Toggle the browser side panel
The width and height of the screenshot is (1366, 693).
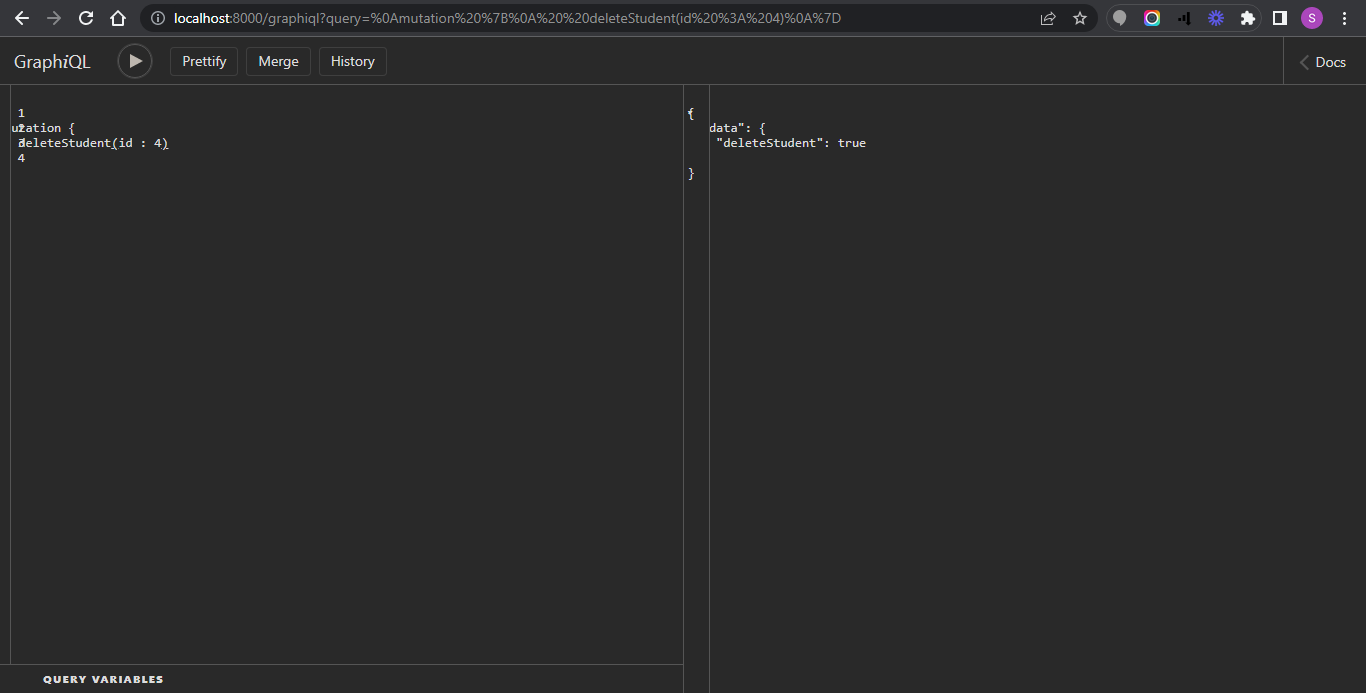(x=1279, y=18)
